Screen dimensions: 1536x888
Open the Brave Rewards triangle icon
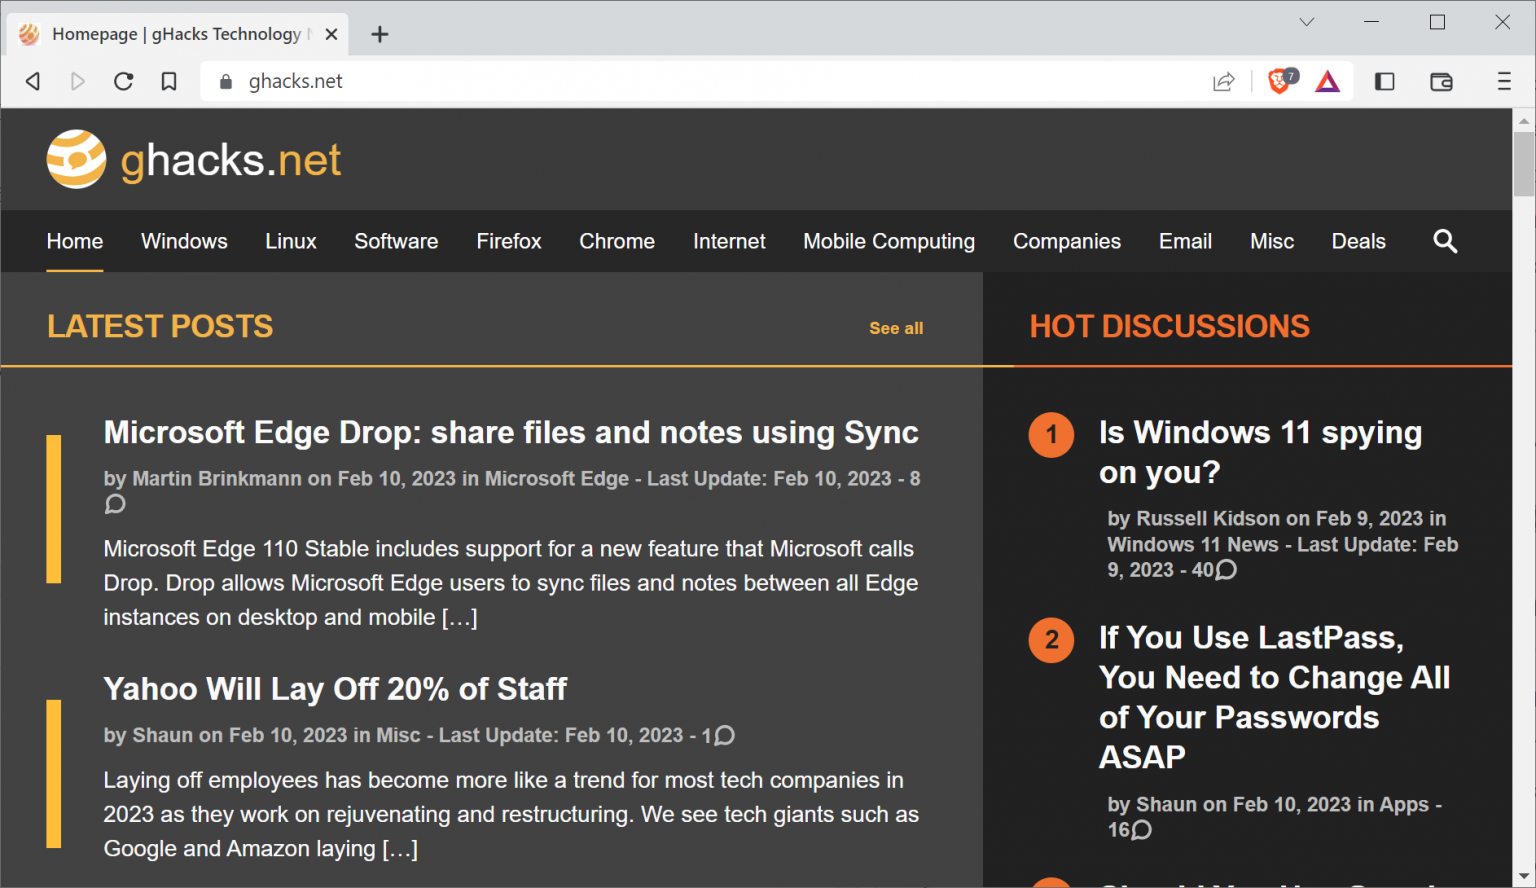tap(1327, 82)
